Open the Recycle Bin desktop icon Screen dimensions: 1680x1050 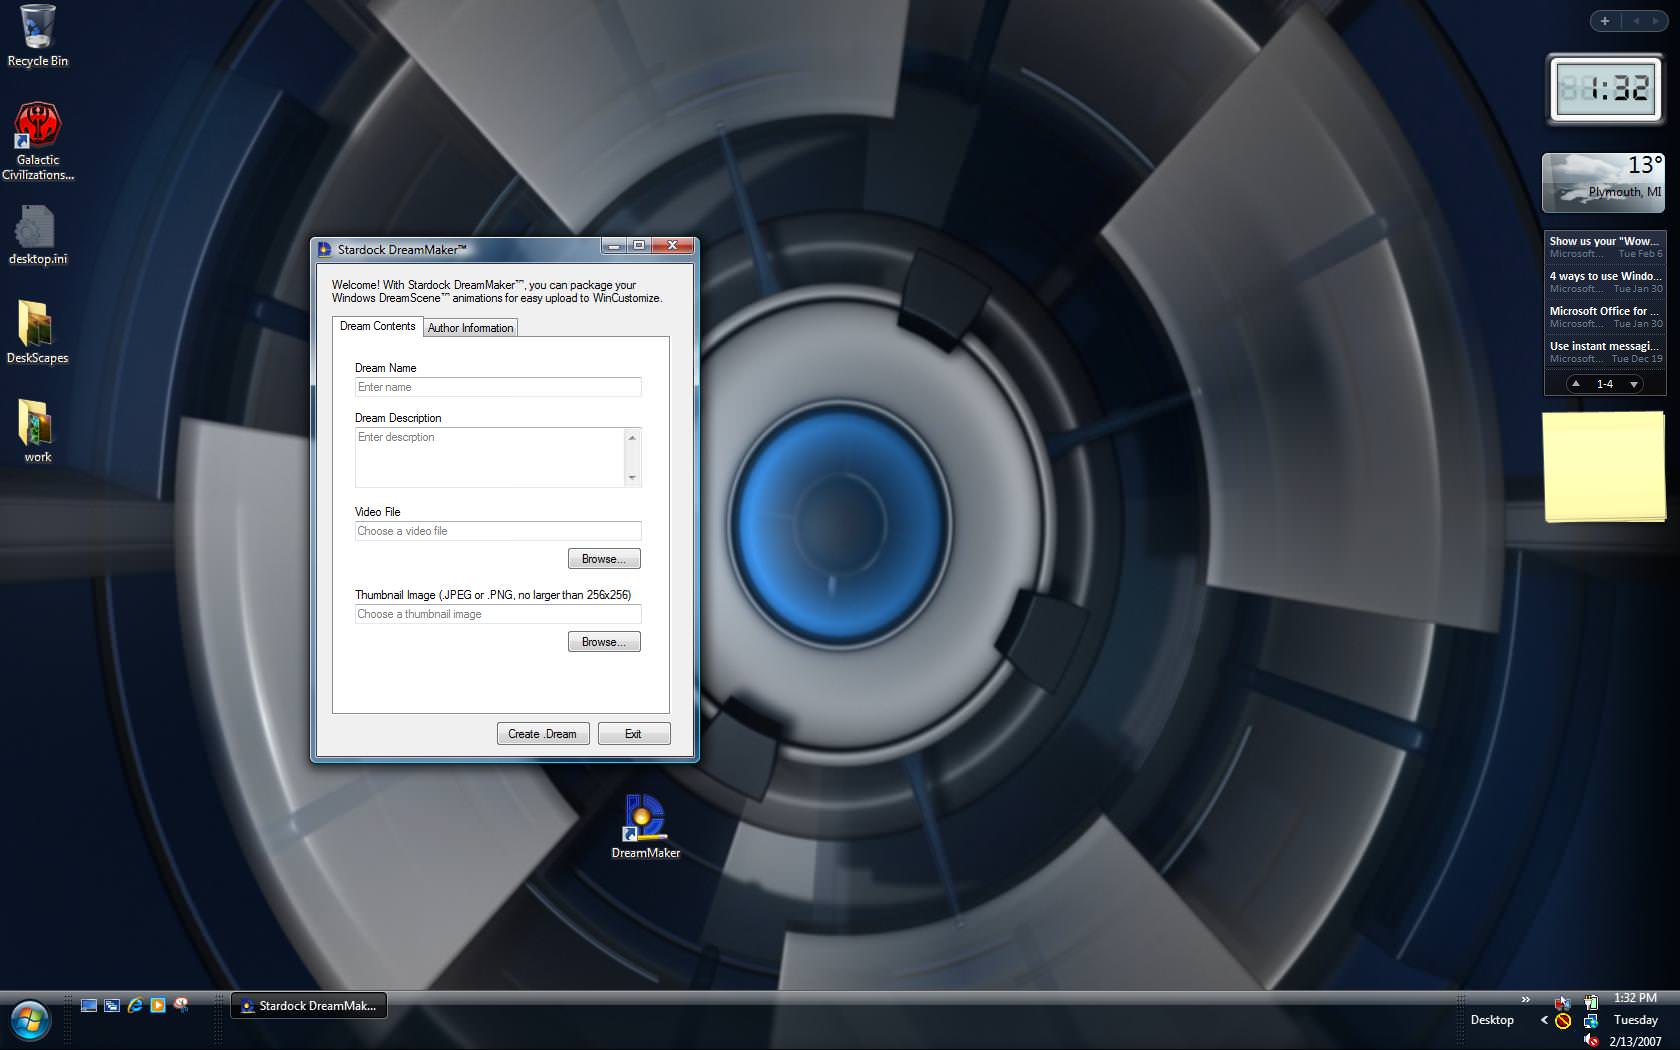pyautogui.click(x=37, y=36)
